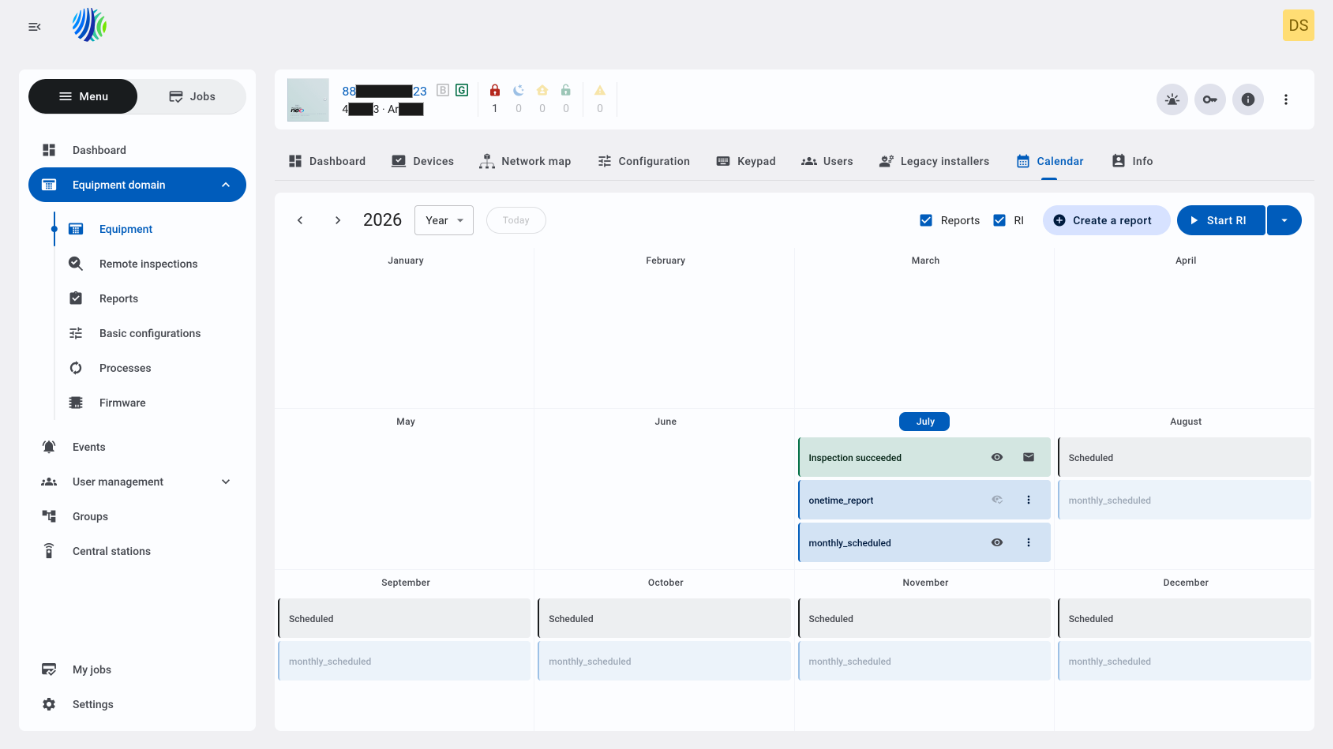Screen dimensions: 1333x749
Task: Open the three-dot menu for onetime_report
Action: tap(1028, 500)
